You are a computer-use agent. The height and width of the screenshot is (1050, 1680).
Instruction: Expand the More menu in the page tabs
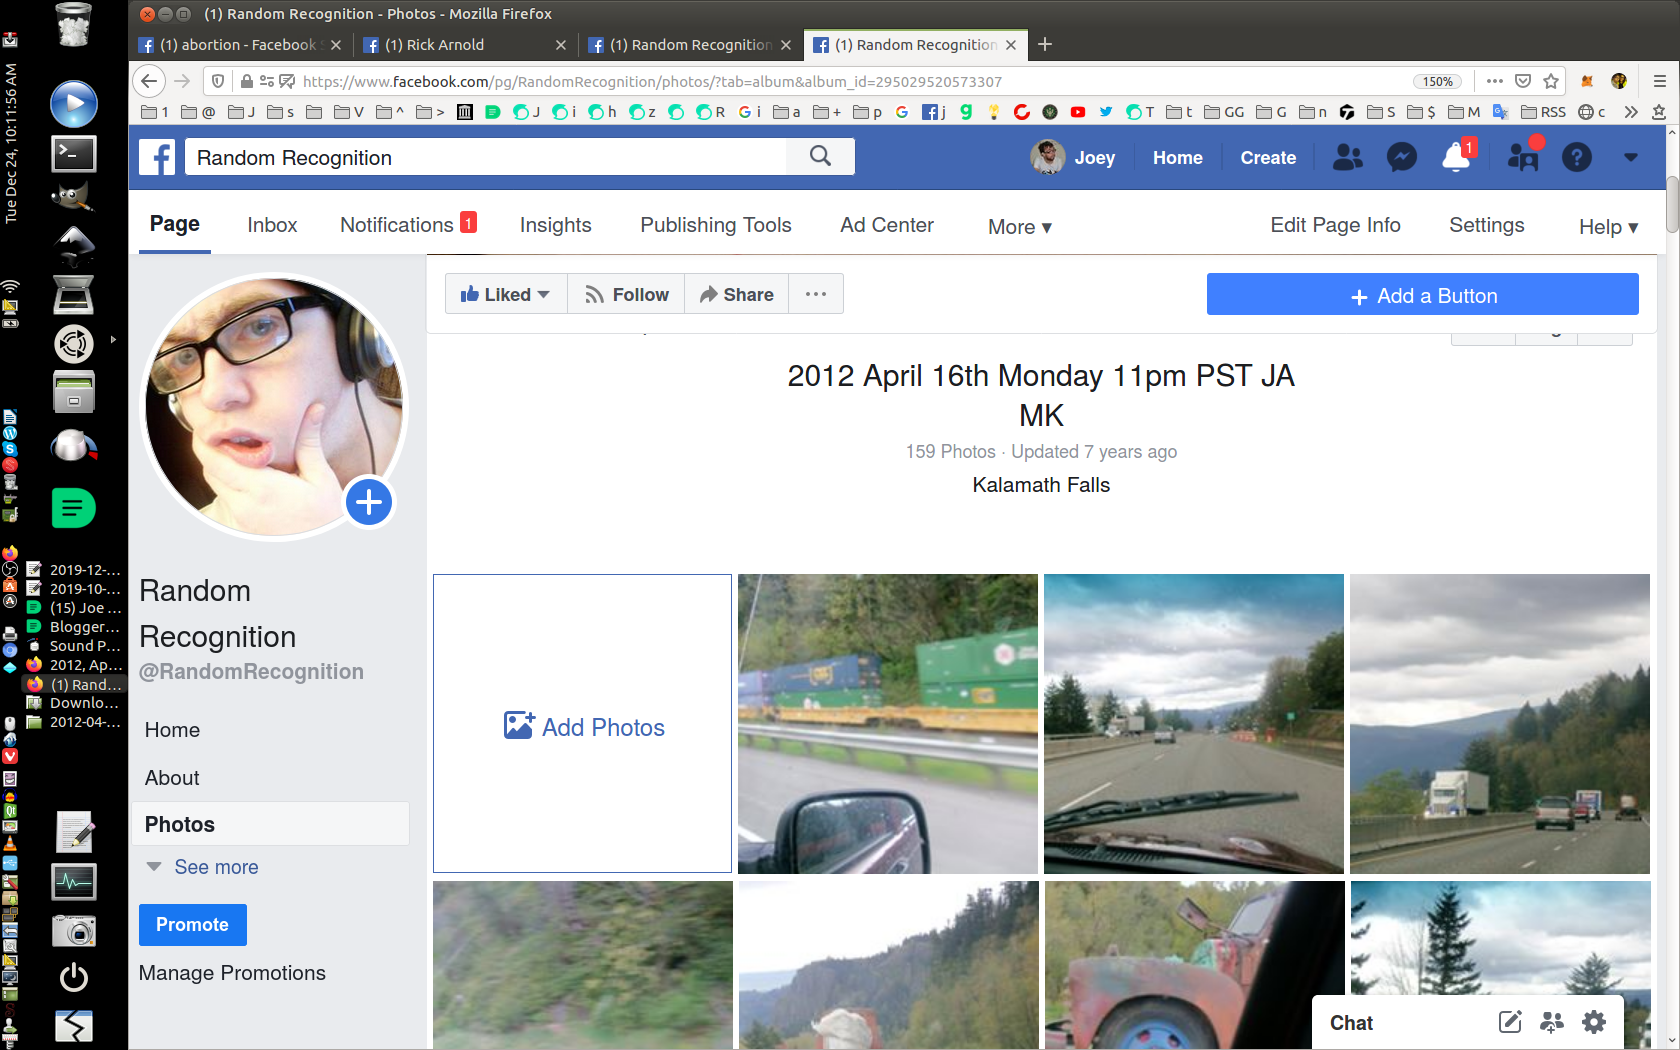point(1018,226)
